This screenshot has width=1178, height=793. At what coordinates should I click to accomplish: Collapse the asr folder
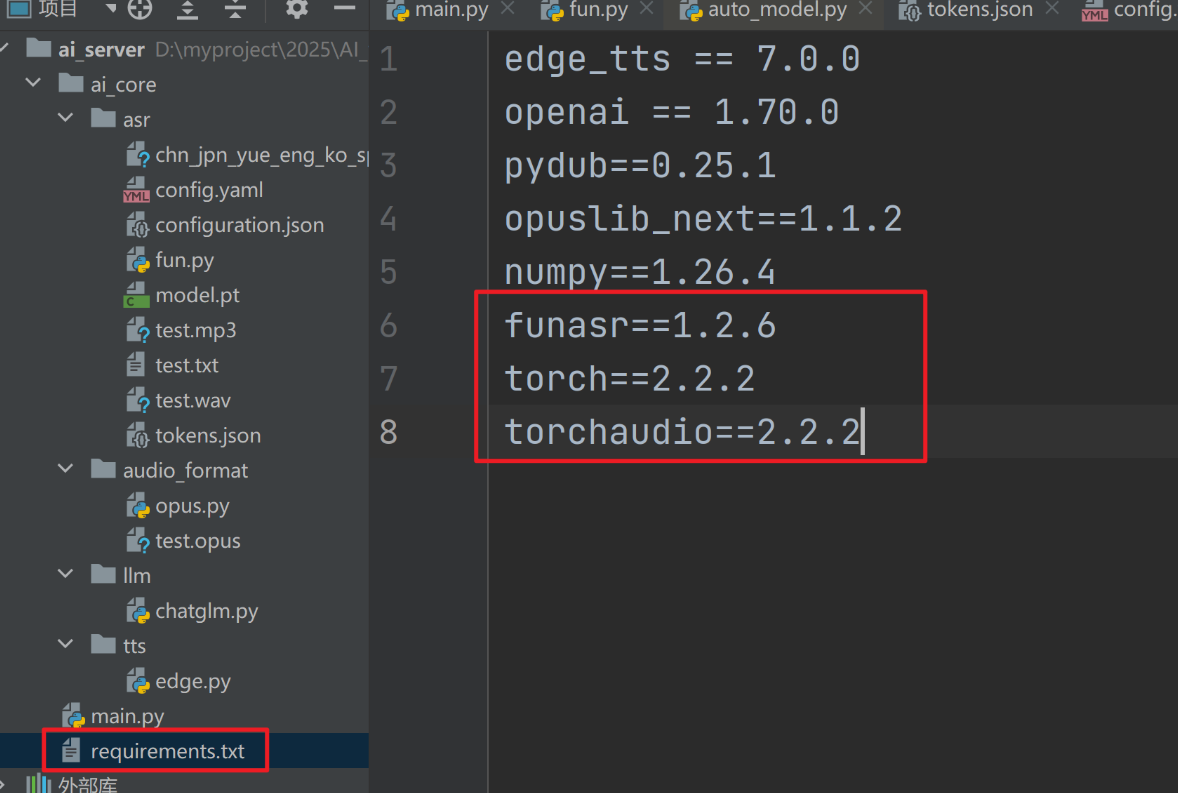tap(65, 118)
